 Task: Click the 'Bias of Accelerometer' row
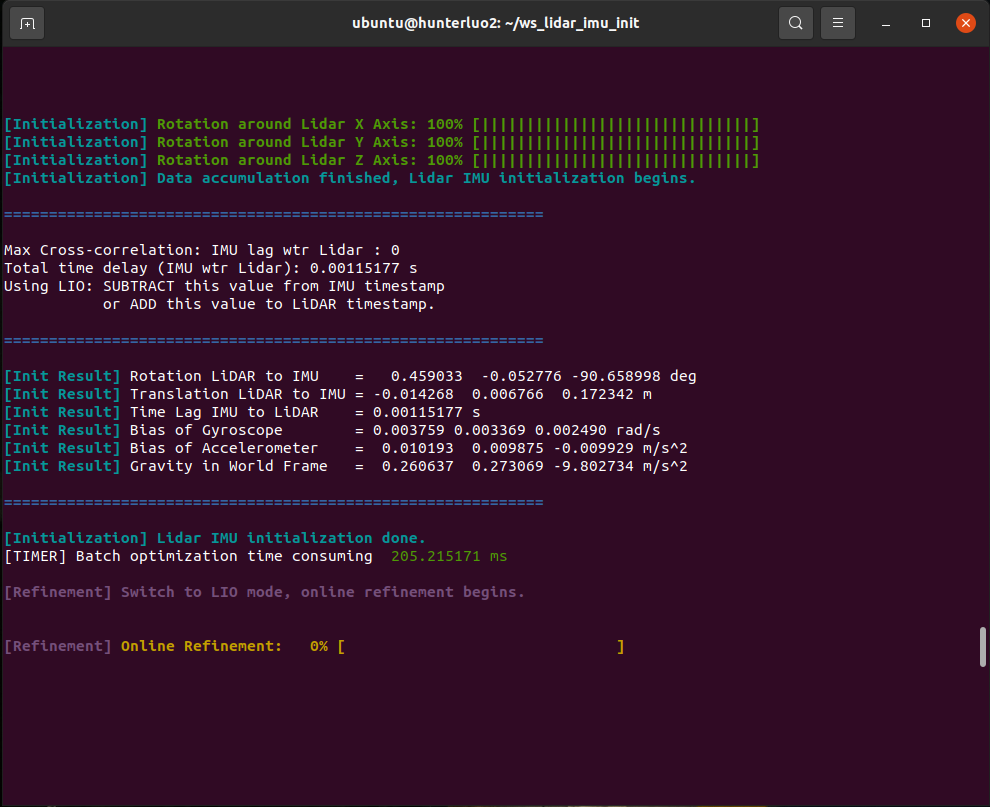[x=345, y=448]
